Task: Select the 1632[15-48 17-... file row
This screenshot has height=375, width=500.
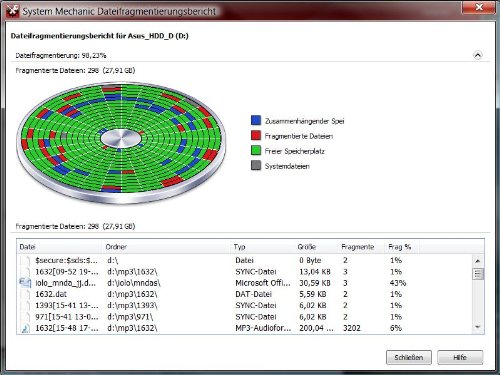Action: [244, 328]
